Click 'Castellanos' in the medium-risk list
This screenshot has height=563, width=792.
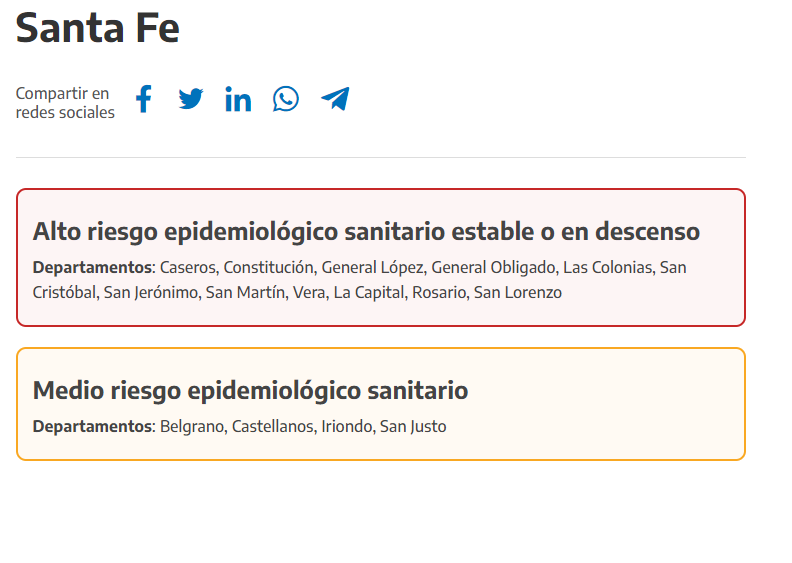pos(273,426)
